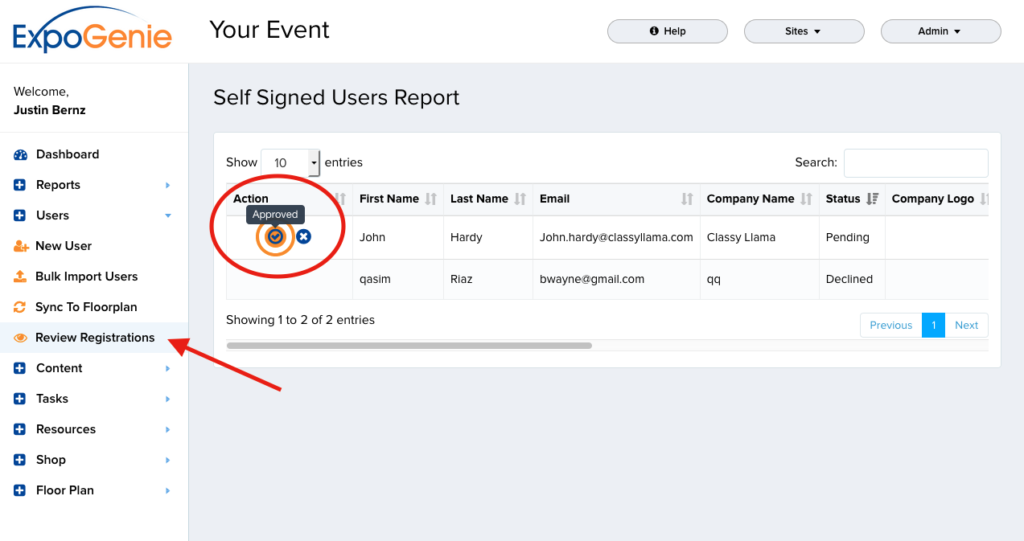Sort by Last Name column arrows

click(520, 199)
